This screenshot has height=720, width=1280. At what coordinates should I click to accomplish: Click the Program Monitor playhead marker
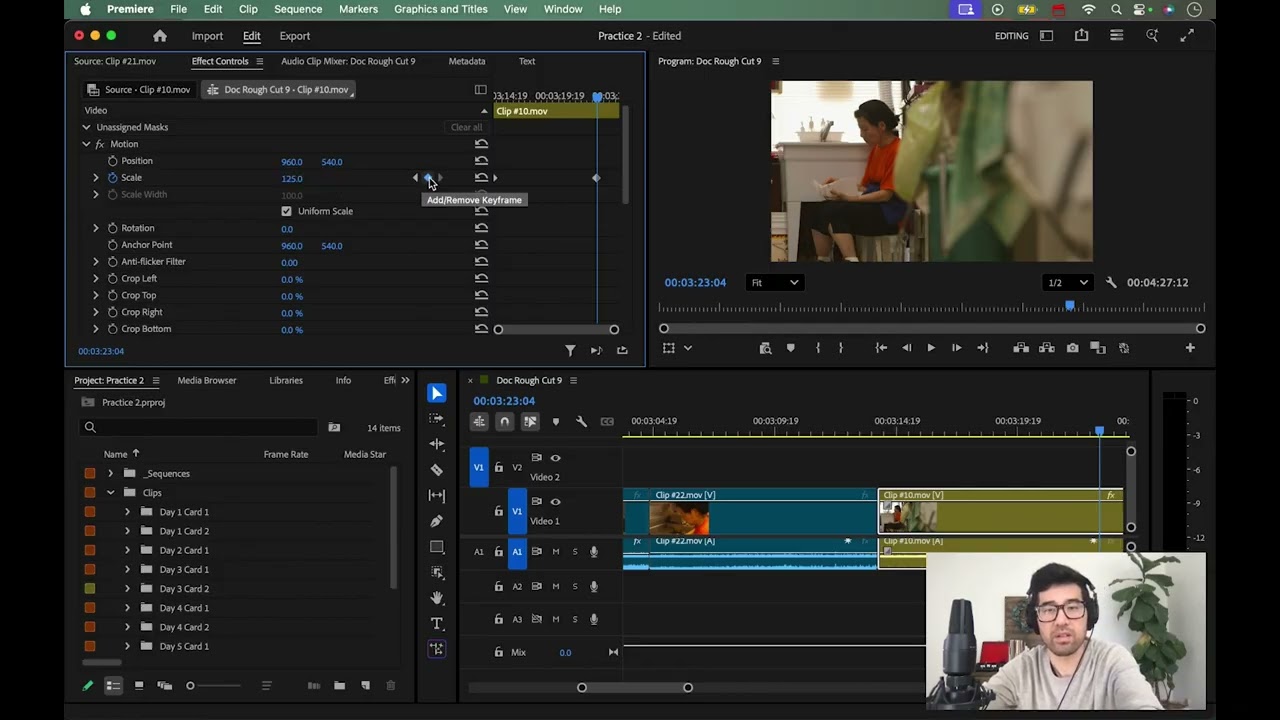[1069, 306]
